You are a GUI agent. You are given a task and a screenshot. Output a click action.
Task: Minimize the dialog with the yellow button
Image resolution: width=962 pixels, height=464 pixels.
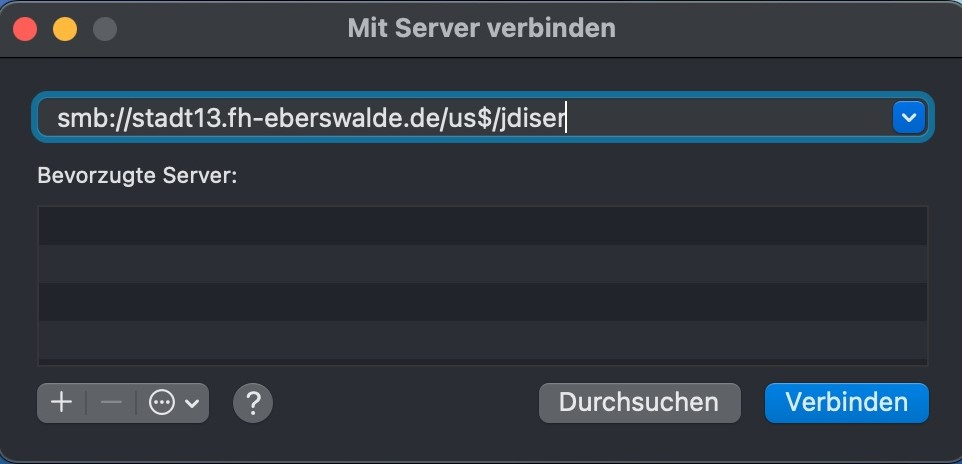pos(65,29)
